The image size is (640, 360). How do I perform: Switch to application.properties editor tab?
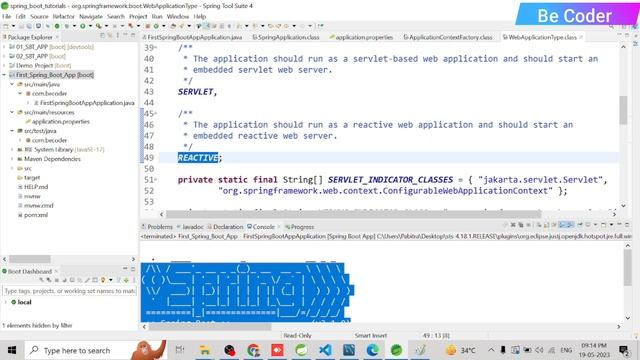(x=361, y=37)
